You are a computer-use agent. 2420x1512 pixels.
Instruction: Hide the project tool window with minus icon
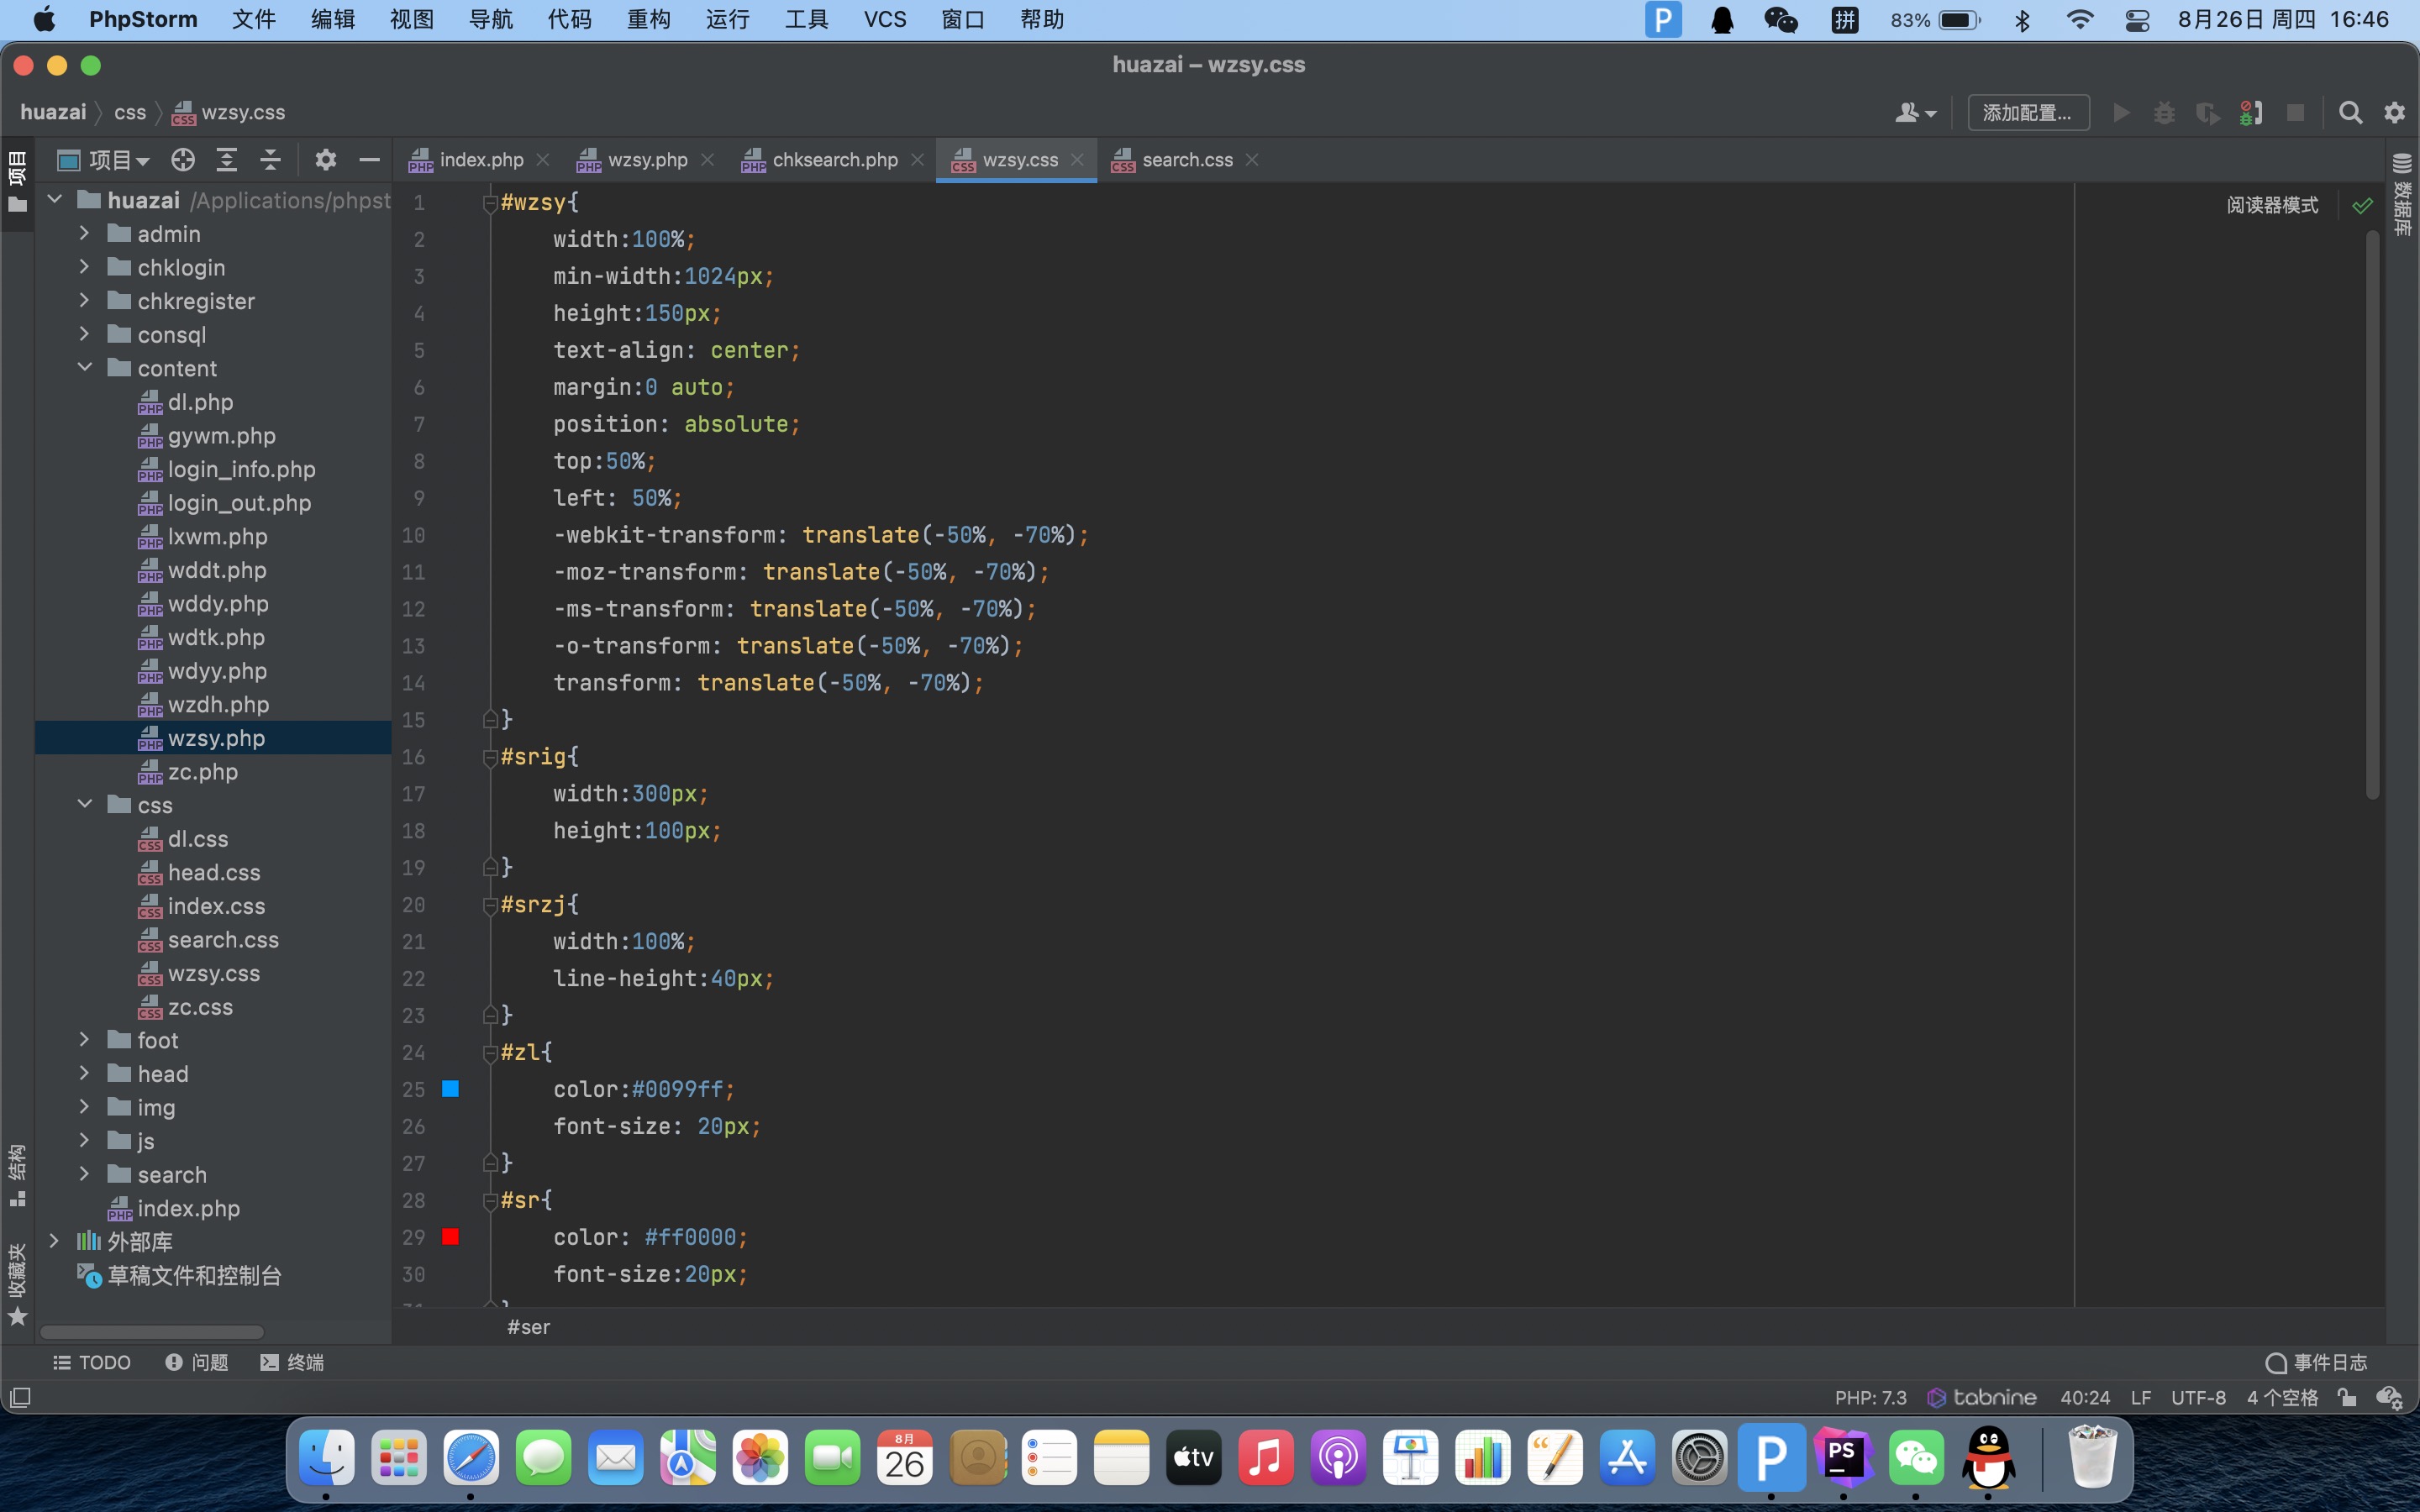[x=369, y=160]
